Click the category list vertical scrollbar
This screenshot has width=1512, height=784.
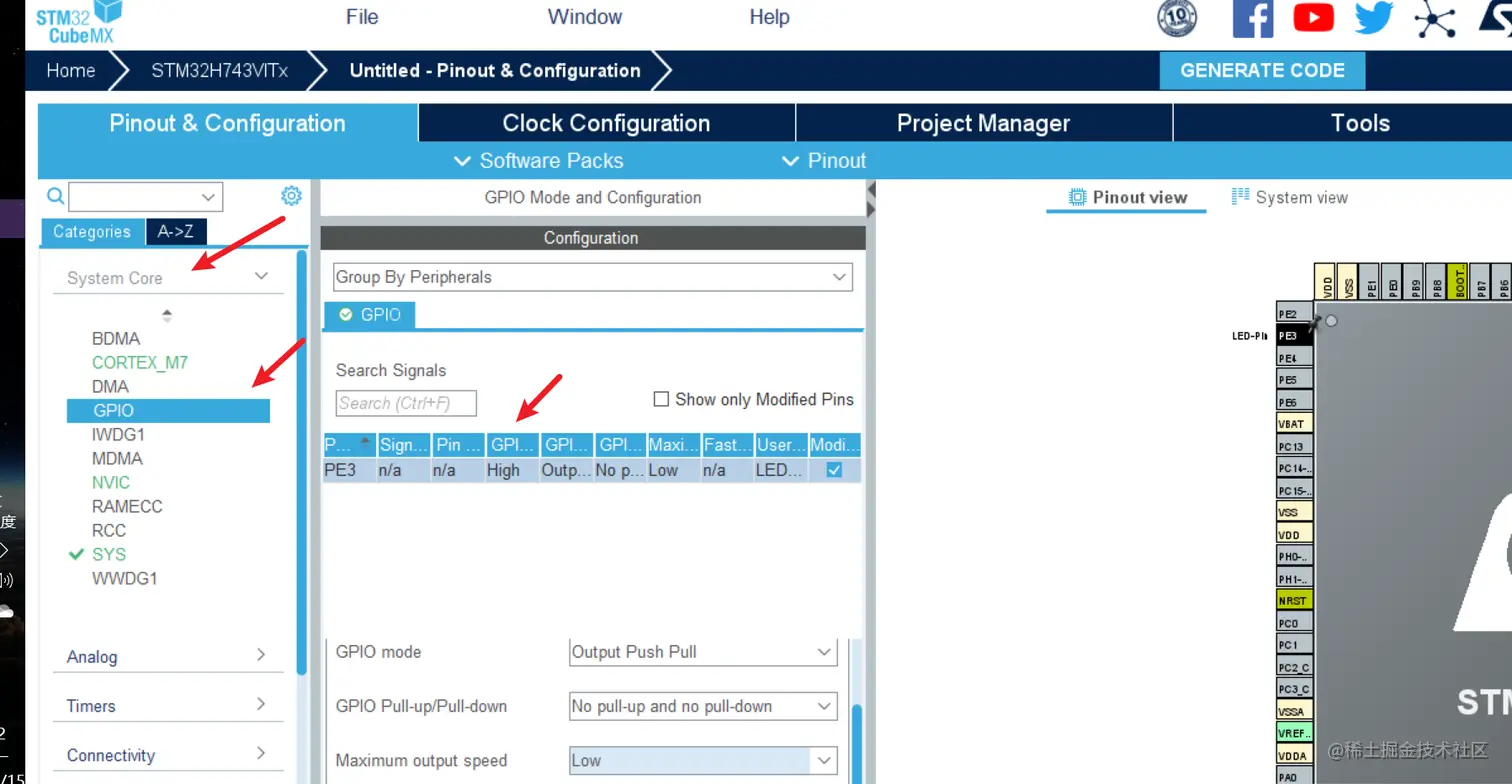(302, 460)
